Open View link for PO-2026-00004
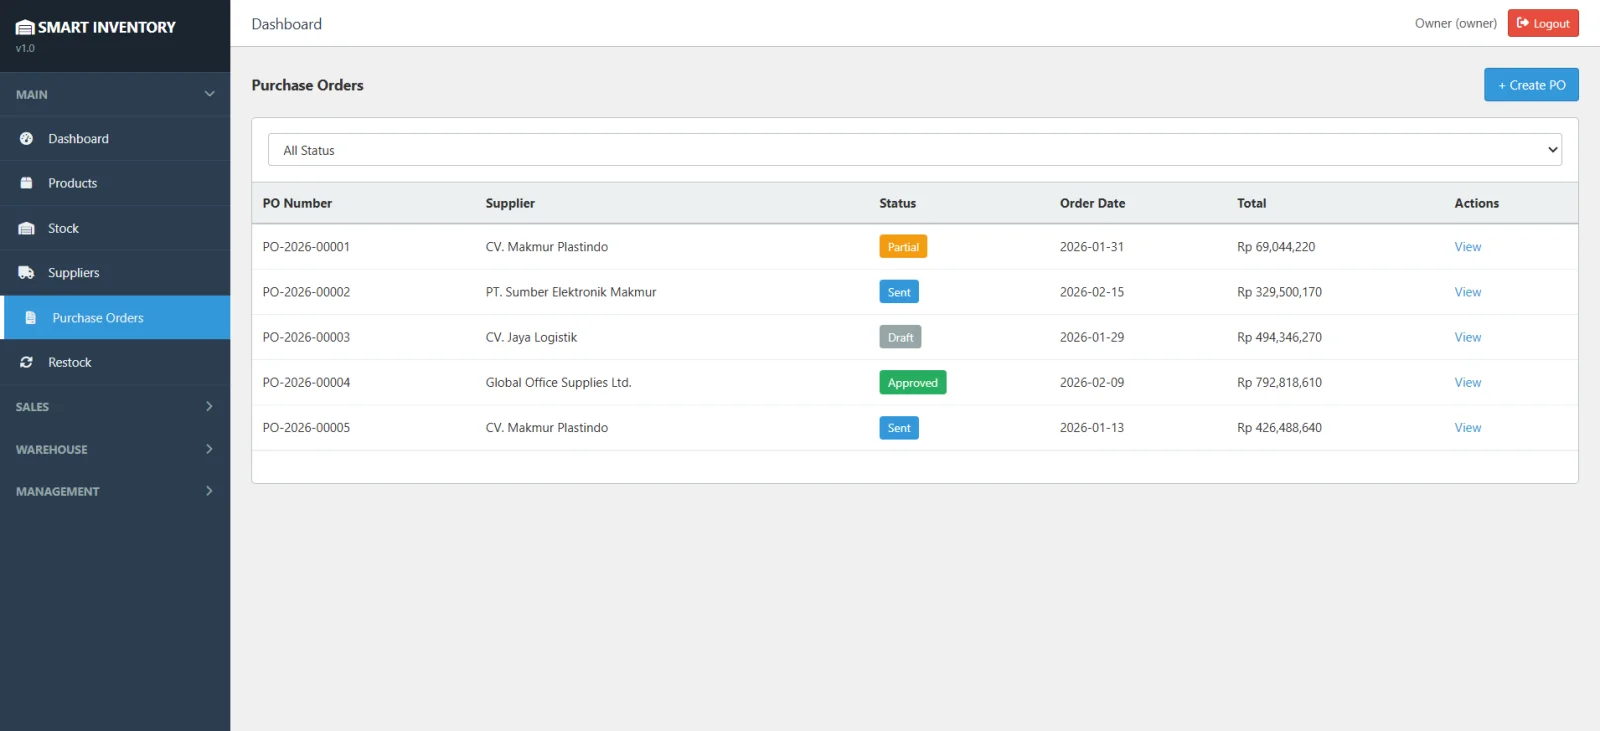Viewport: 1600px width, 731px height. (x=1467, y=383)
